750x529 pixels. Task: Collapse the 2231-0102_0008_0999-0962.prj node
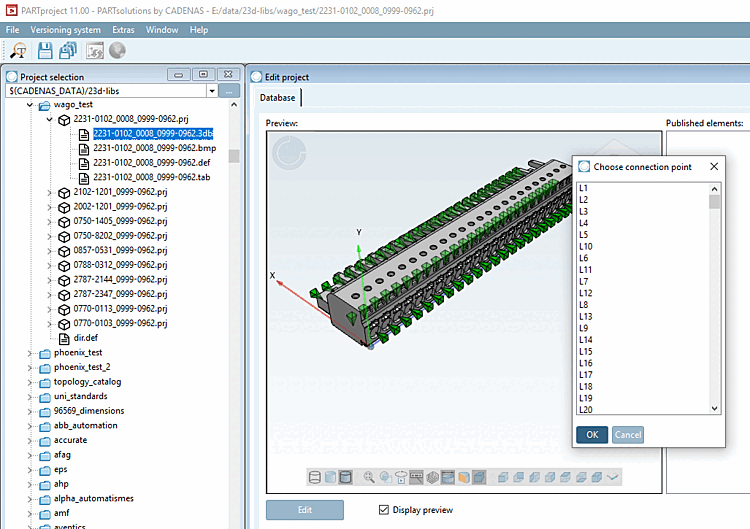coord(50,119)
